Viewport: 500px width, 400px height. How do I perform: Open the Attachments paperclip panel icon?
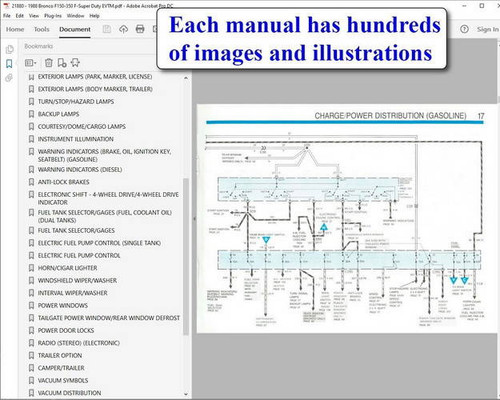(x=9, y=78)
